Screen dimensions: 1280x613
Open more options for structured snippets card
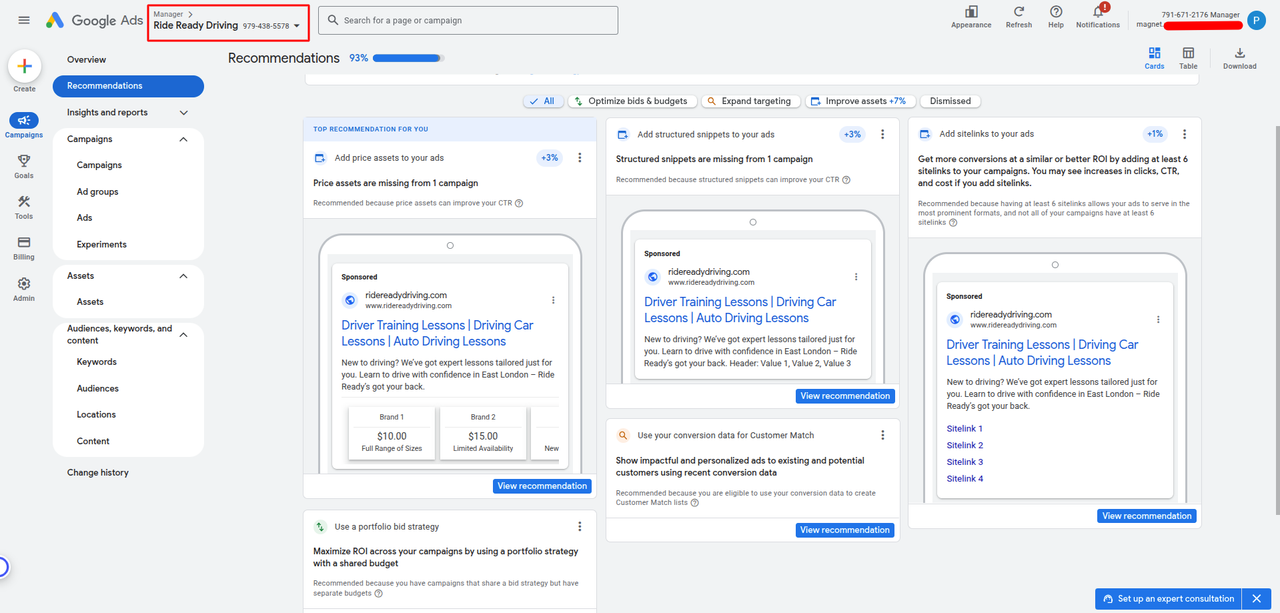882,134
